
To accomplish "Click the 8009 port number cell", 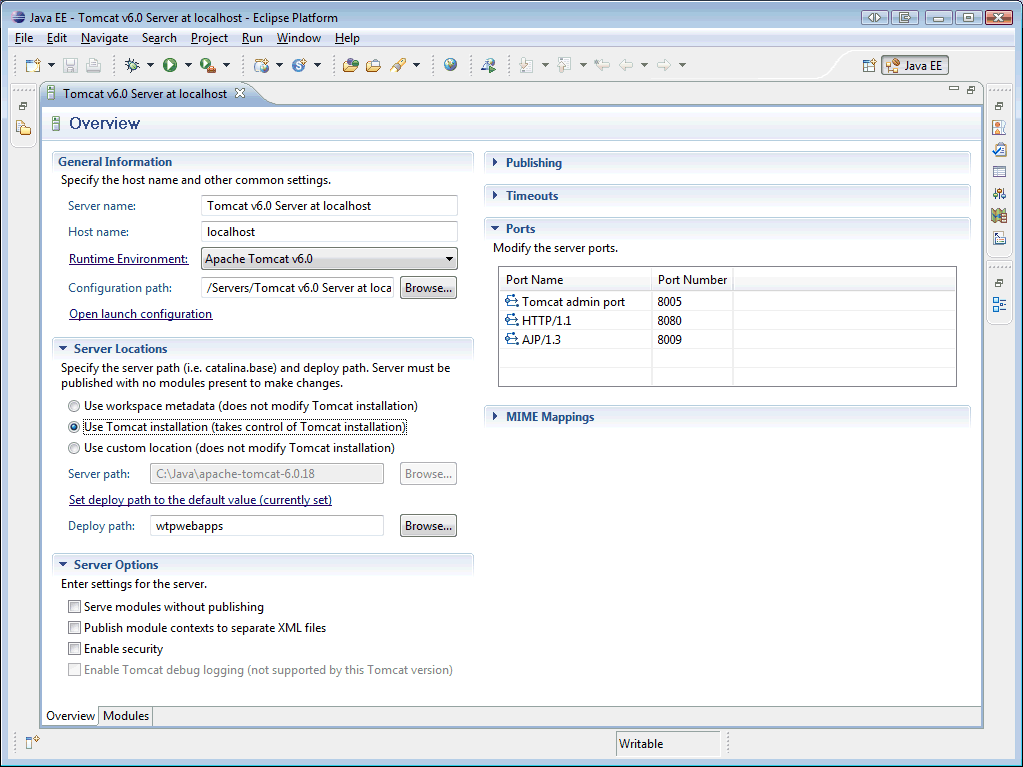I will (692, 339).
